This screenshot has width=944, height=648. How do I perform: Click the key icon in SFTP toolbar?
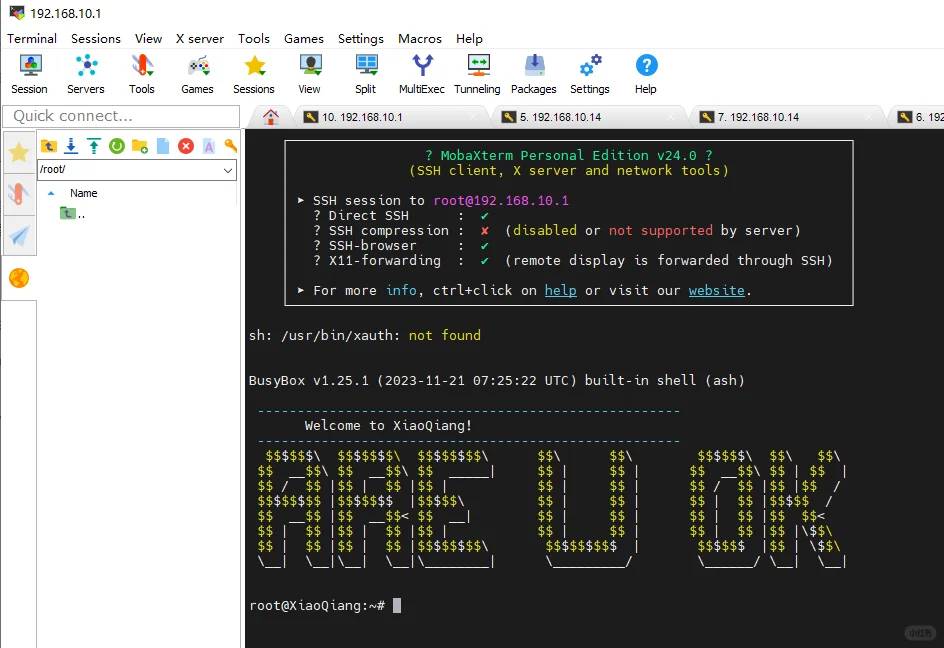tap(231, 146)
